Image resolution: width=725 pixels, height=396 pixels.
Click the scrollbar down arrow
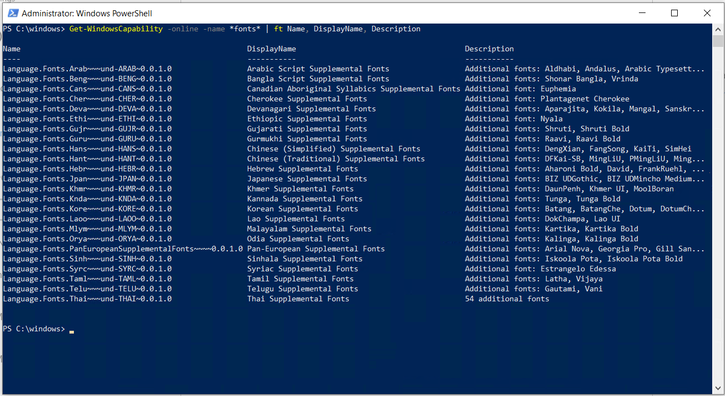point(718,389)
